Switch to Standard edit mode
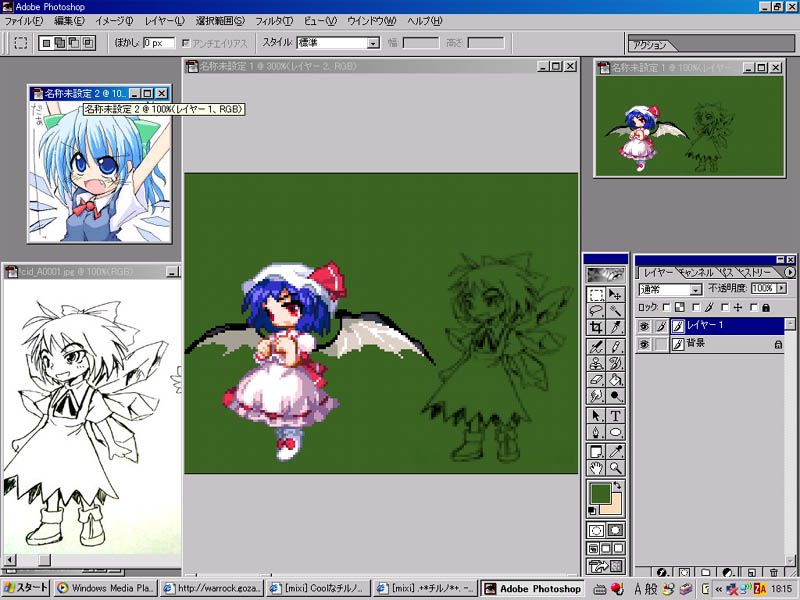 click(596, 530)
